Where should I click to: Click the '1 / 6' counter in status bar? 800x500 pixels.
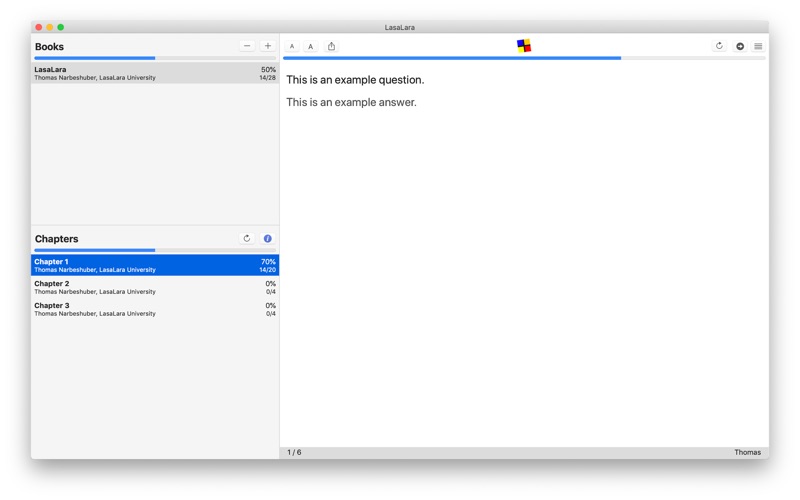click(x=294, y=452)
